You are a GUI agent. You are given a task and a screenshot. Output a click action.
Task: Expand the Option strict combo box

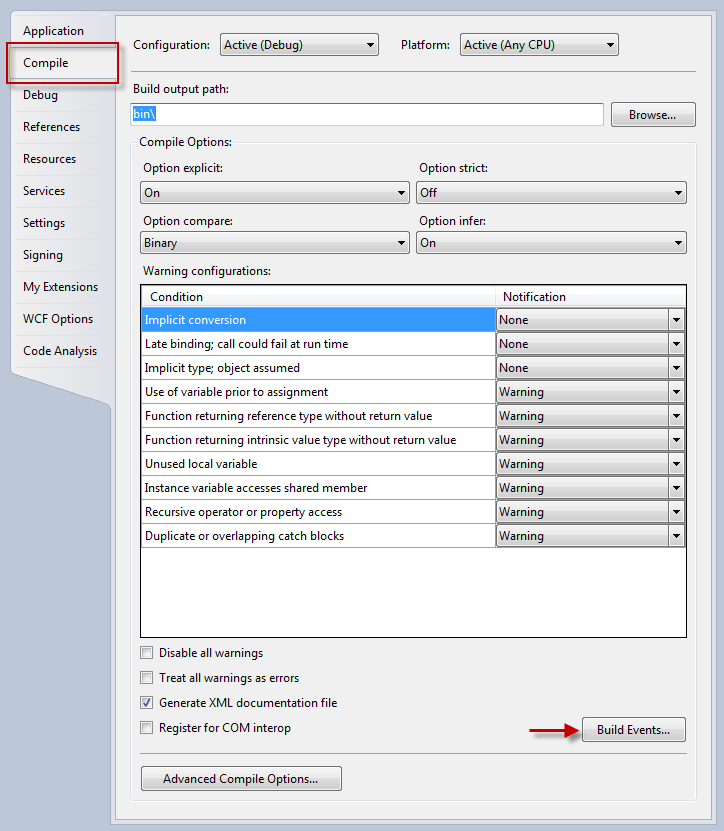pos(551,193)
